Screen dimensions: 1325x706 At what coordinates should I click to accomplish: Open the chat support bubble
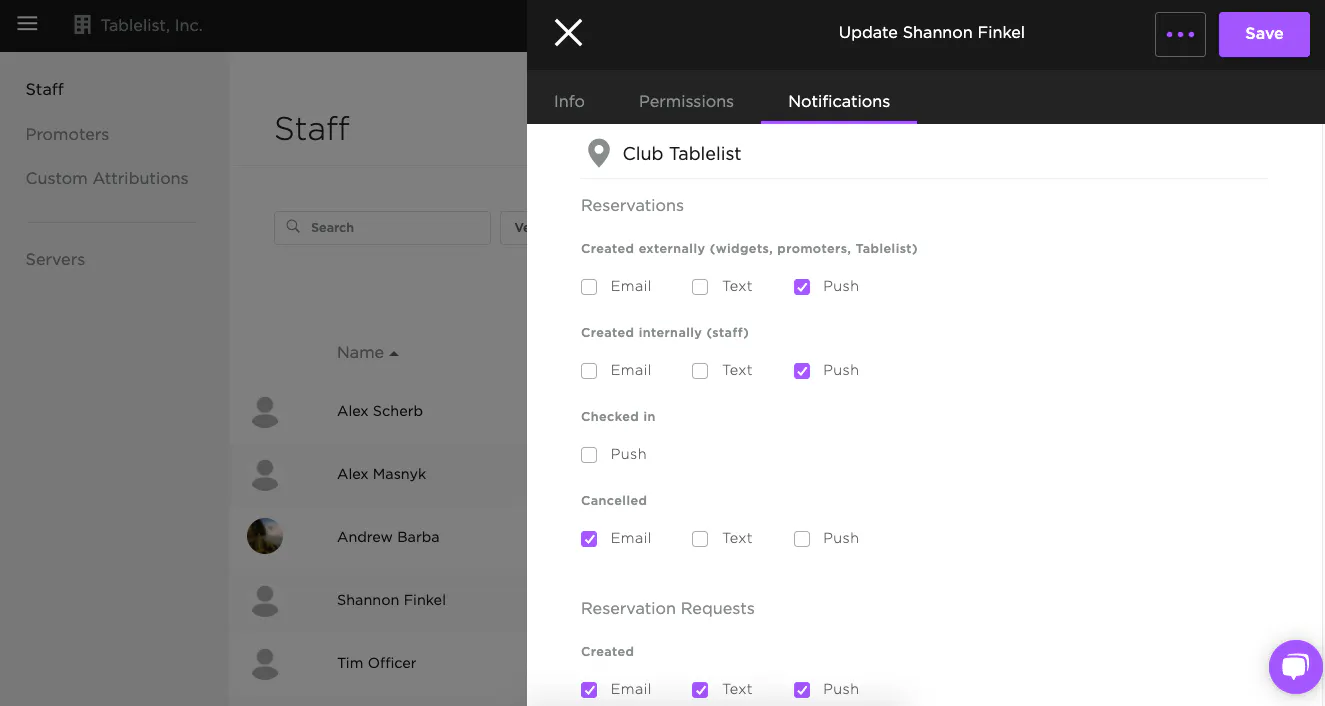tap(1295, 667)
